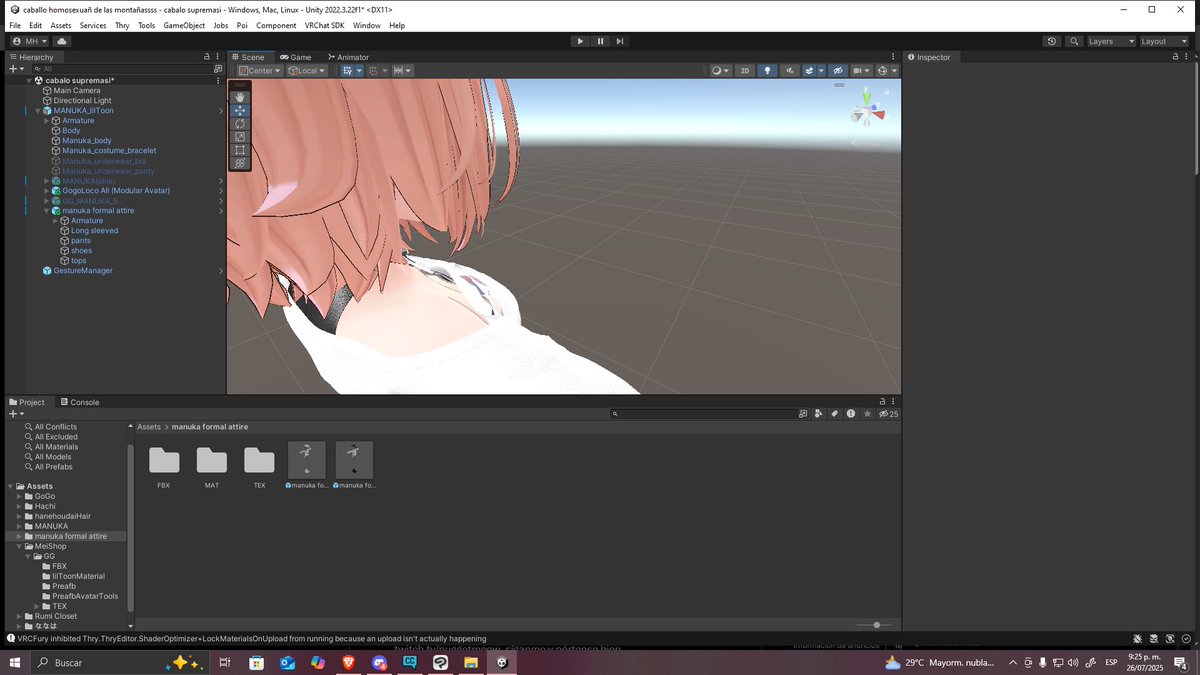Click the scene orientation gizmo
This screenshot has height=675, width=1200.
tap(867, 112)
